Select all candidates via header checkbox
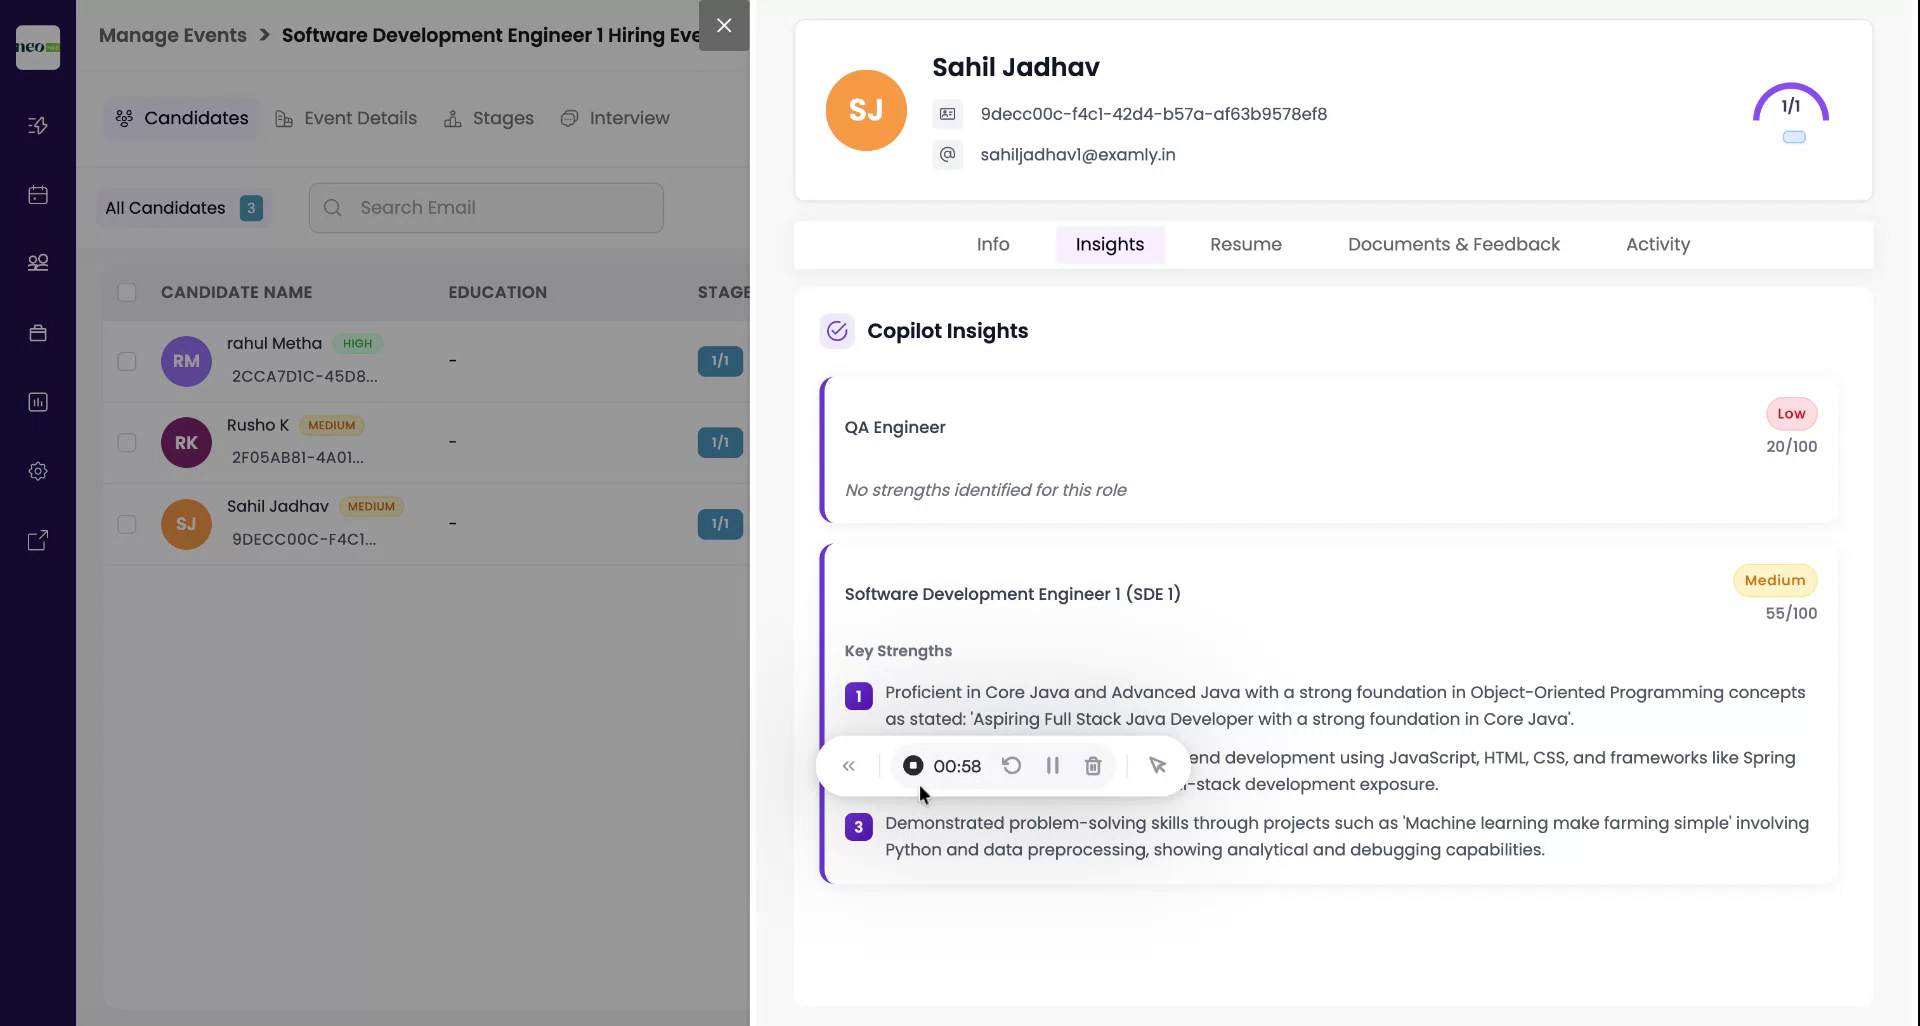The height and width of the screenshot is (1026, 1920). 127,292
